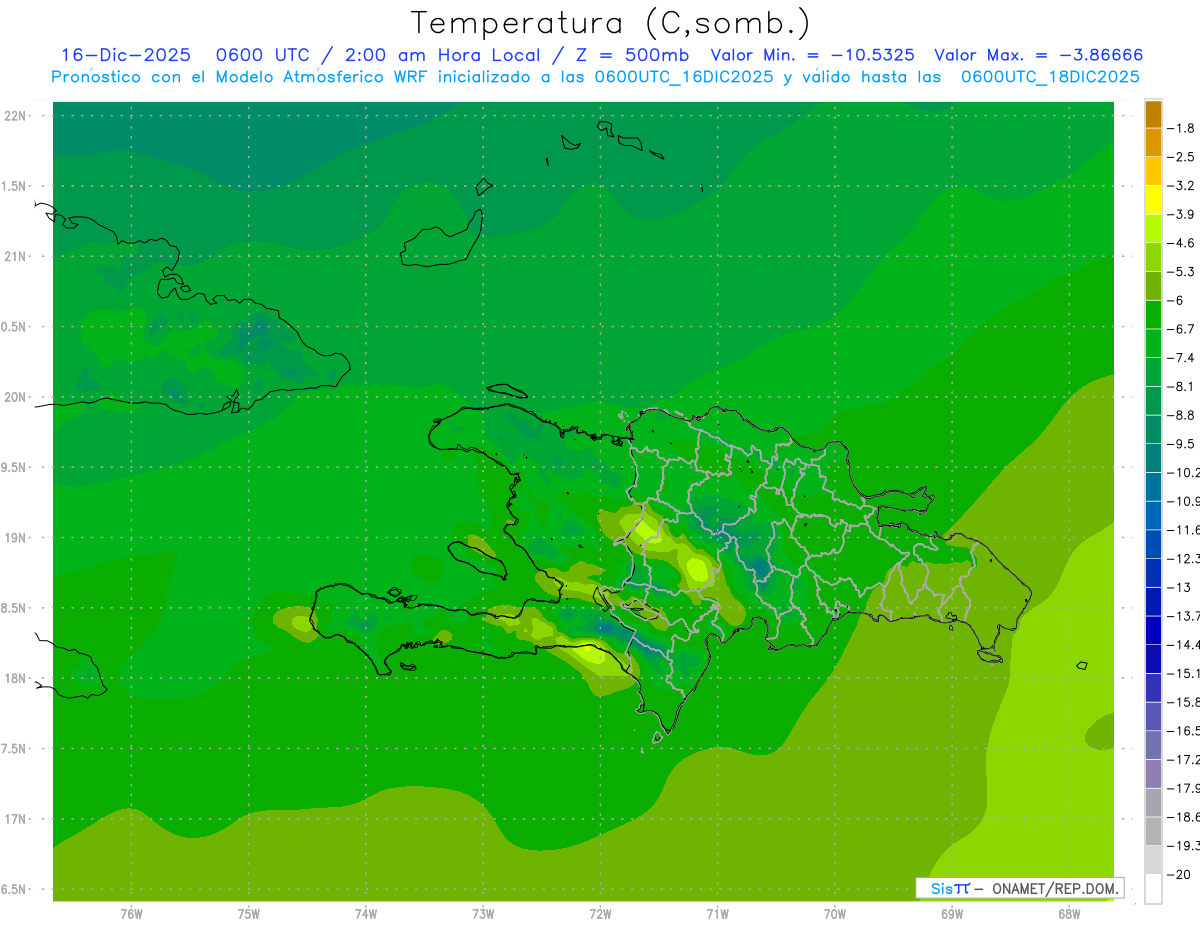Select the 'Z = 500mb' level label
Viewport: 1200px width, 927px height.
coord(633,56)
